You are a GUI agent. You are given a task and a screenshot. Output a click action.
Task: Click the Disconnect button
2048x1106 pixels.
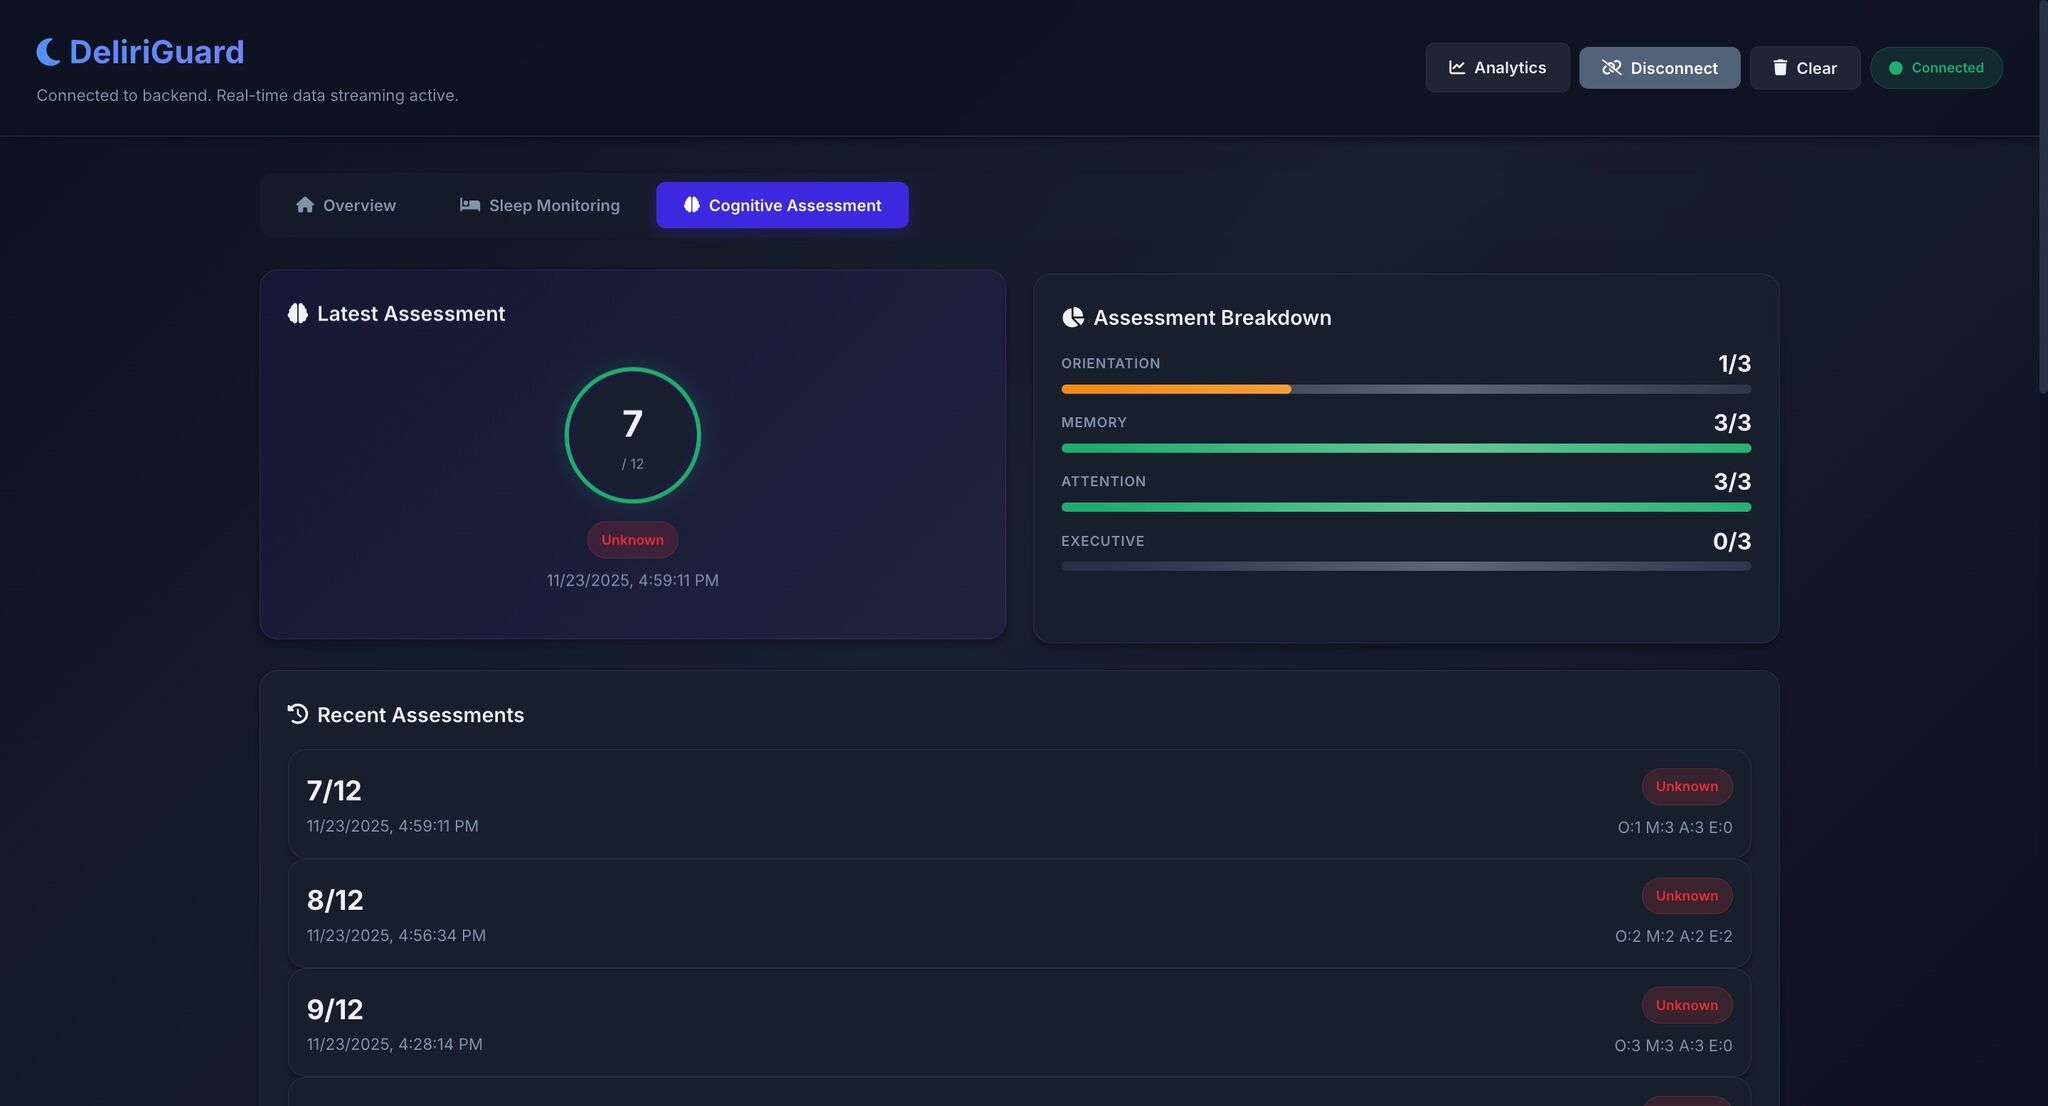(1659, 67)
